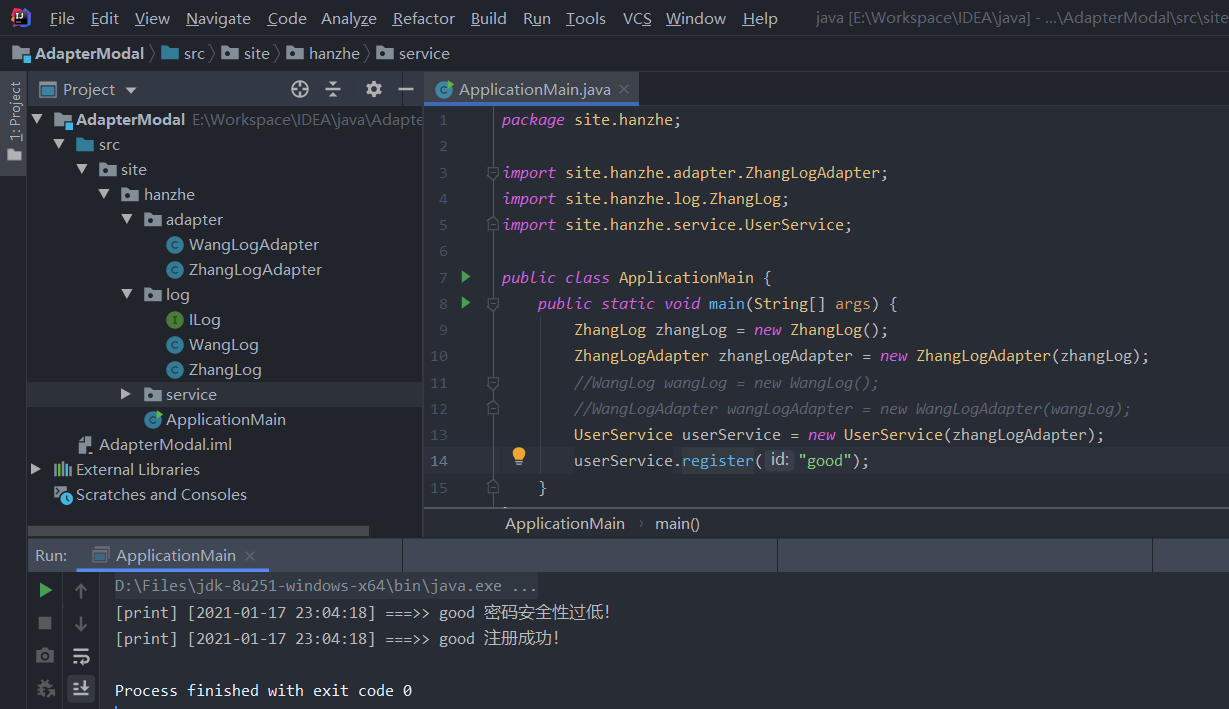Open the Refactor menu

coord(424,18)
